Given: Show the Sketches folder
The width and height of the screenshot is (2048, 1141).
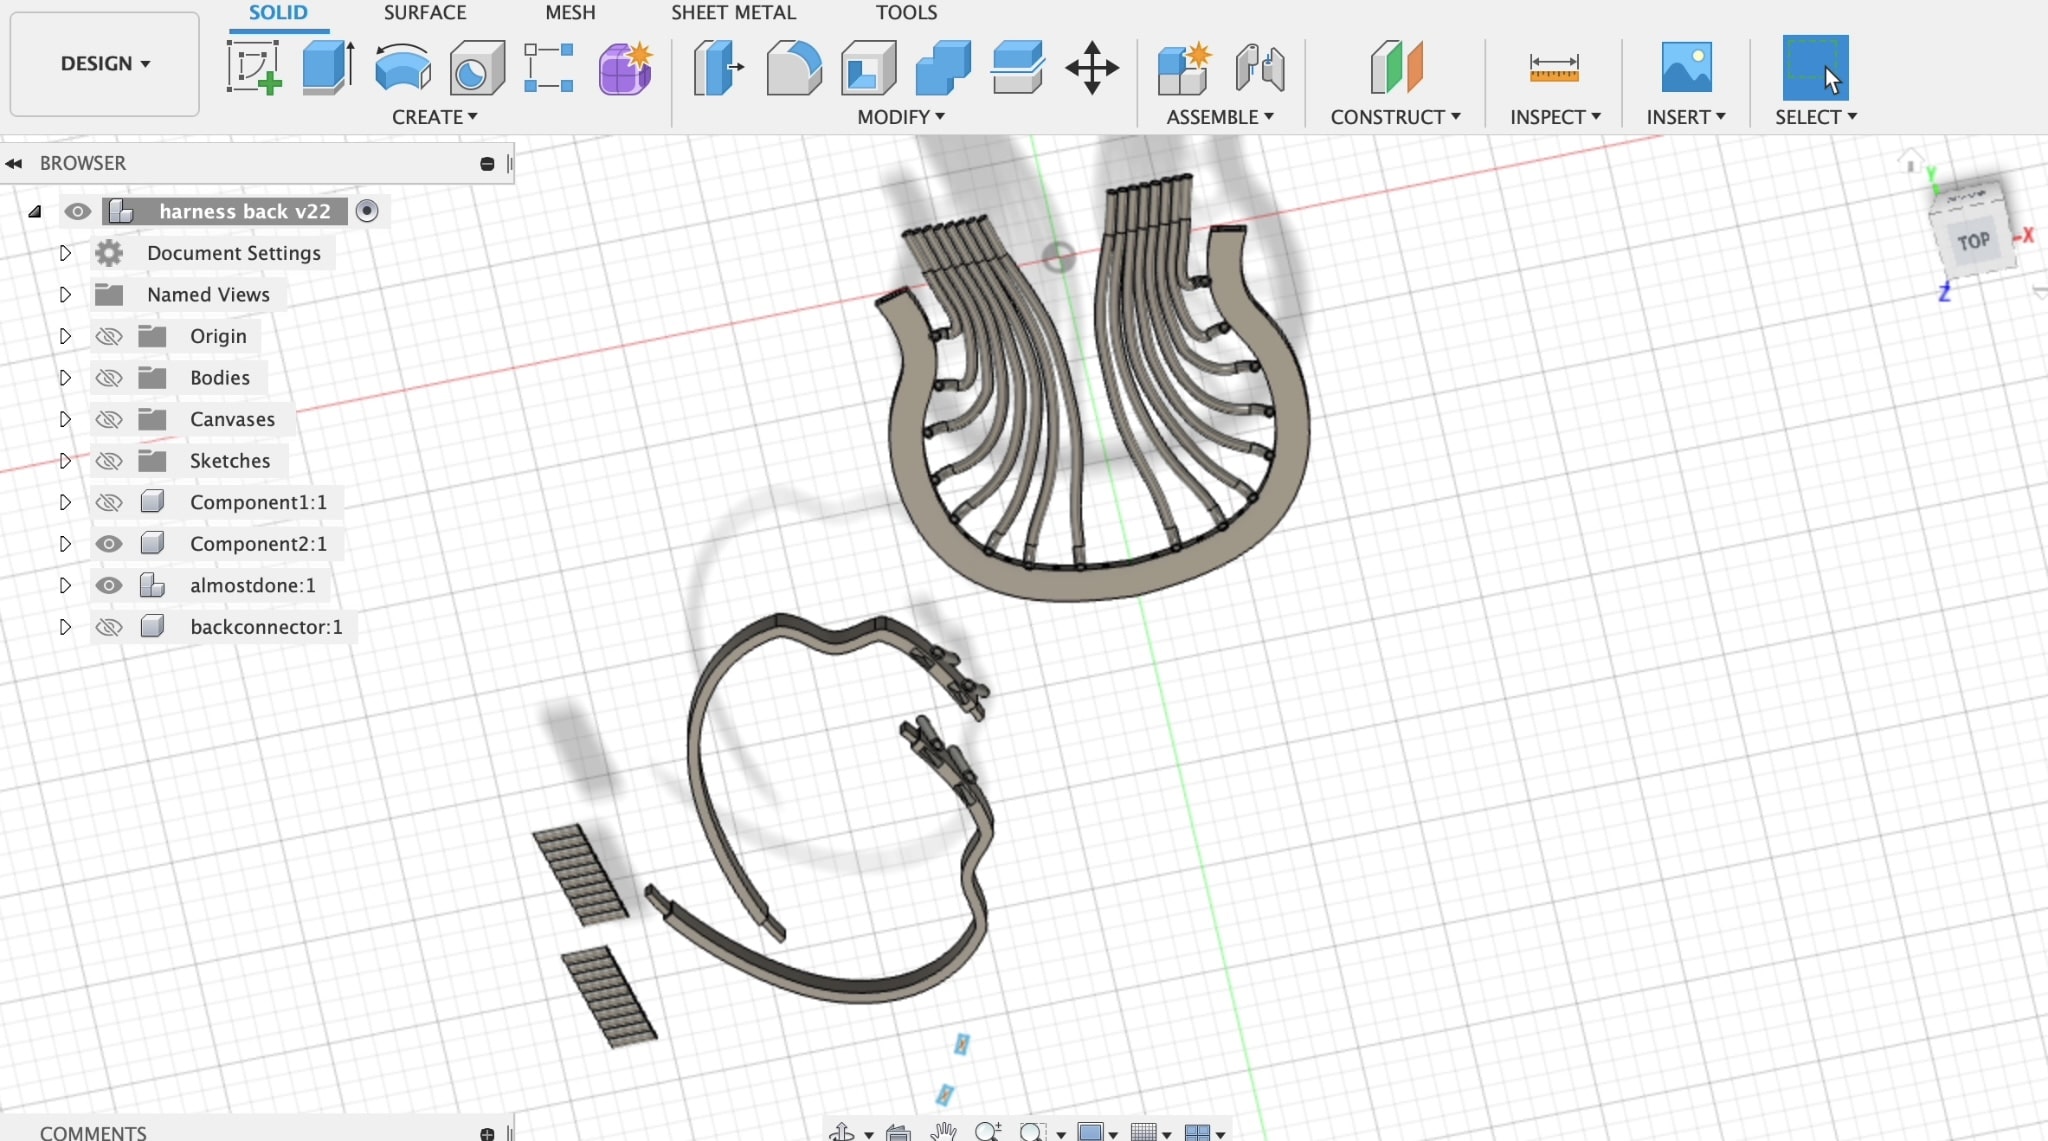Looking at the screenshot, I should (x=109, y=461).
